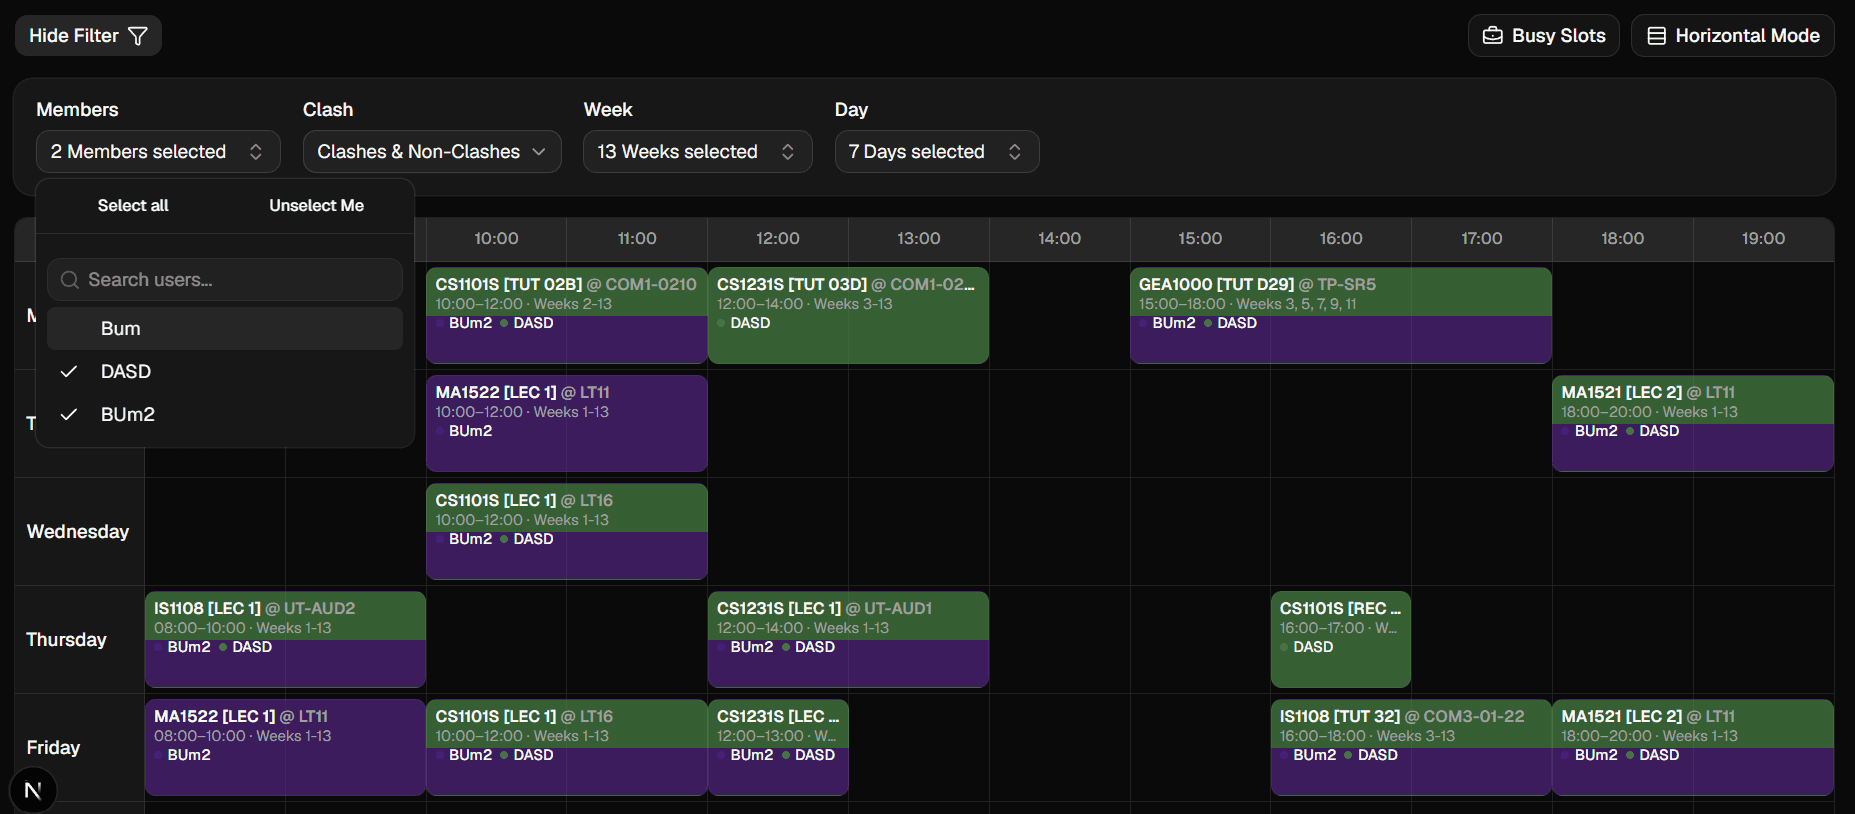Click MA1522 [LEC 1] 10:00–12:00 card
The width and height of the screenshot is (1855, 814).
[x=567, y=423]
